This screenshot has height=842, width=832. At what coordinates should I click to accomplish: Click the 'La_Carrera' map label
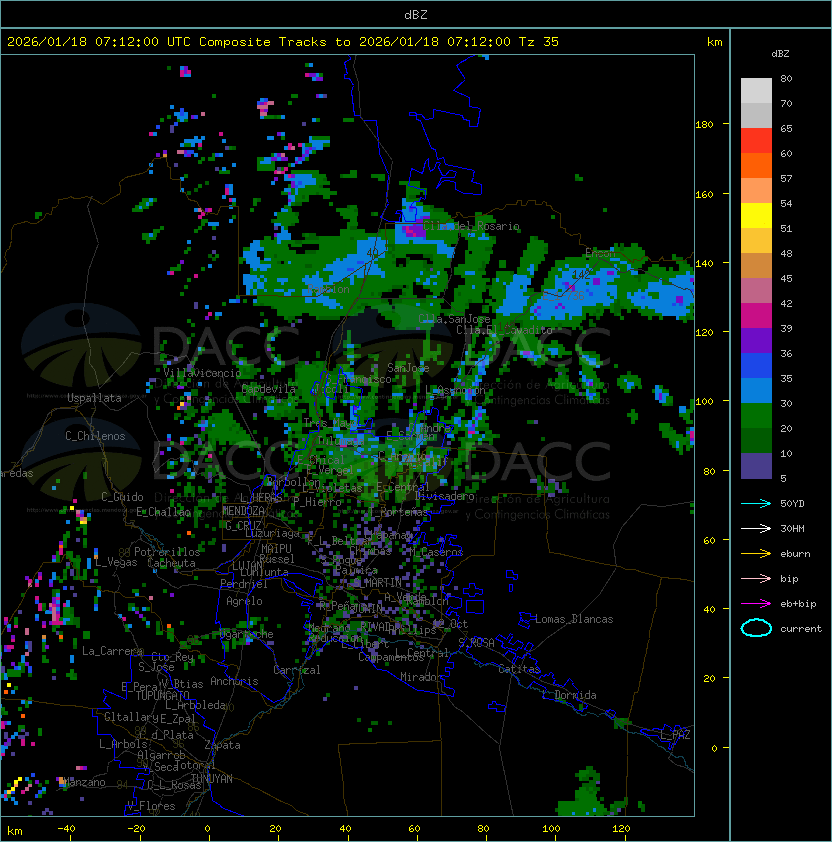coord(112,651)
